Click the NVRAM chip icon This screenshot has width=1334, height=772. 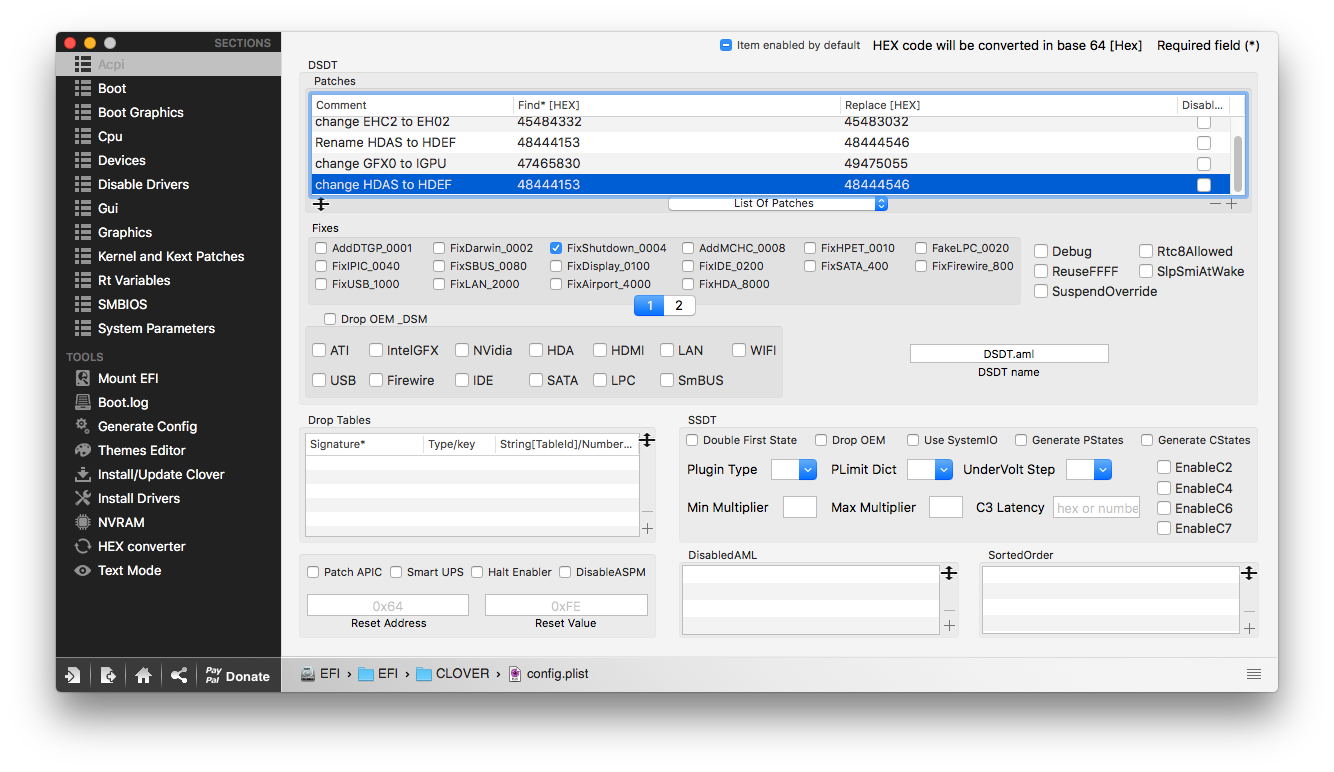(83, 522)
